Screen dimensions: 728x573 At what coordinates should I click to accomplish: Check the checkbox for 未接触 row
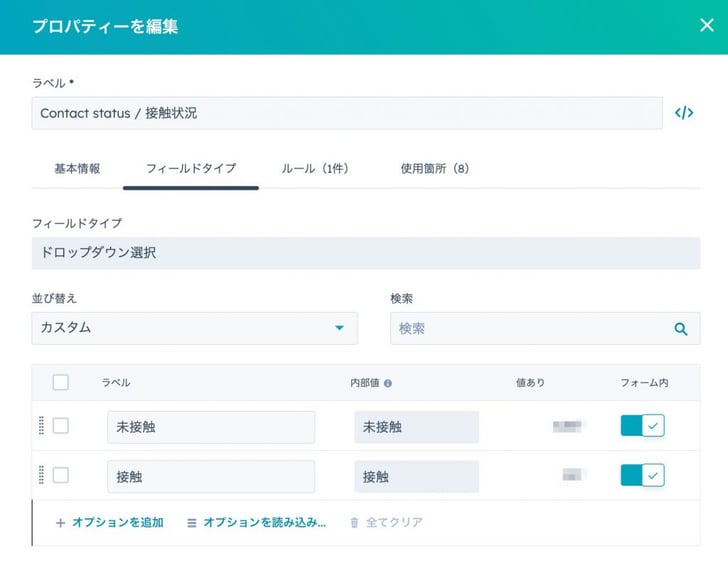click(x=61, y=426)
